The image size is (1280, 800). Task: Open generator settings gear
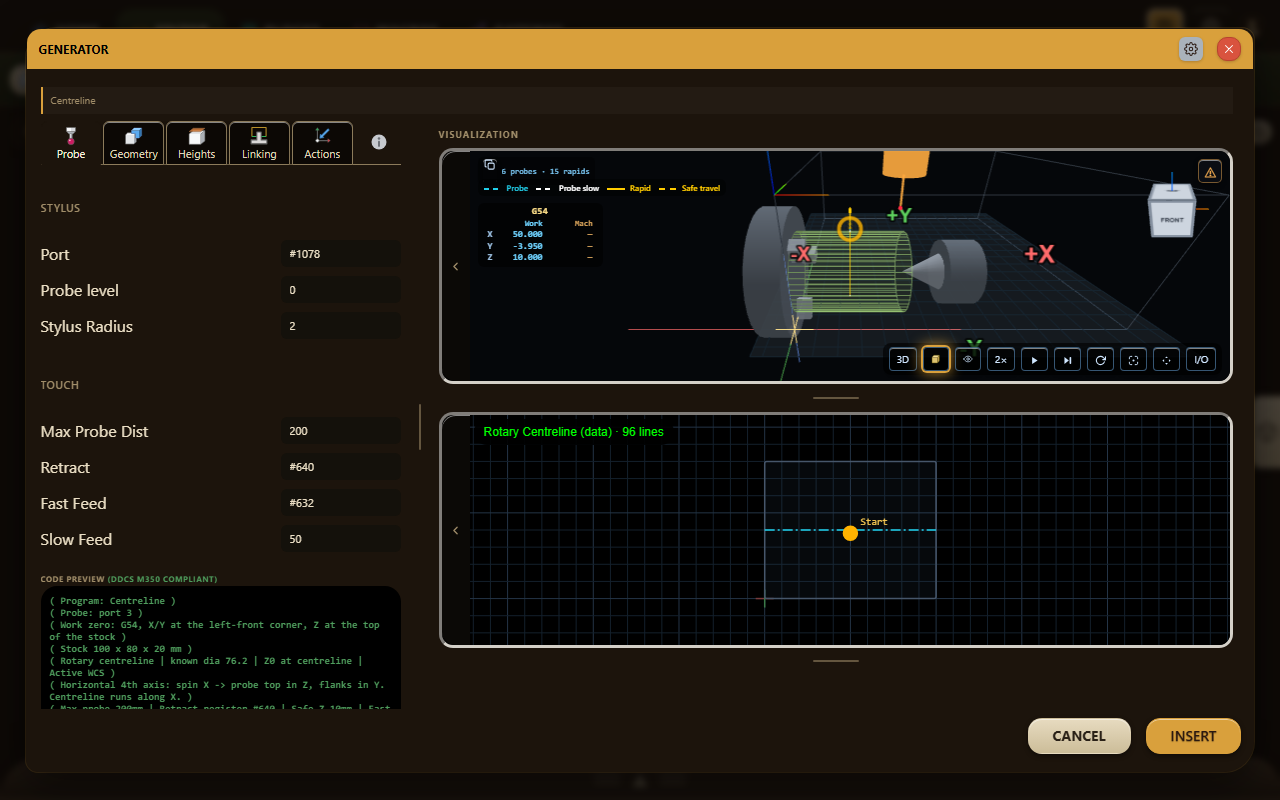click(x=1191, y=49)
